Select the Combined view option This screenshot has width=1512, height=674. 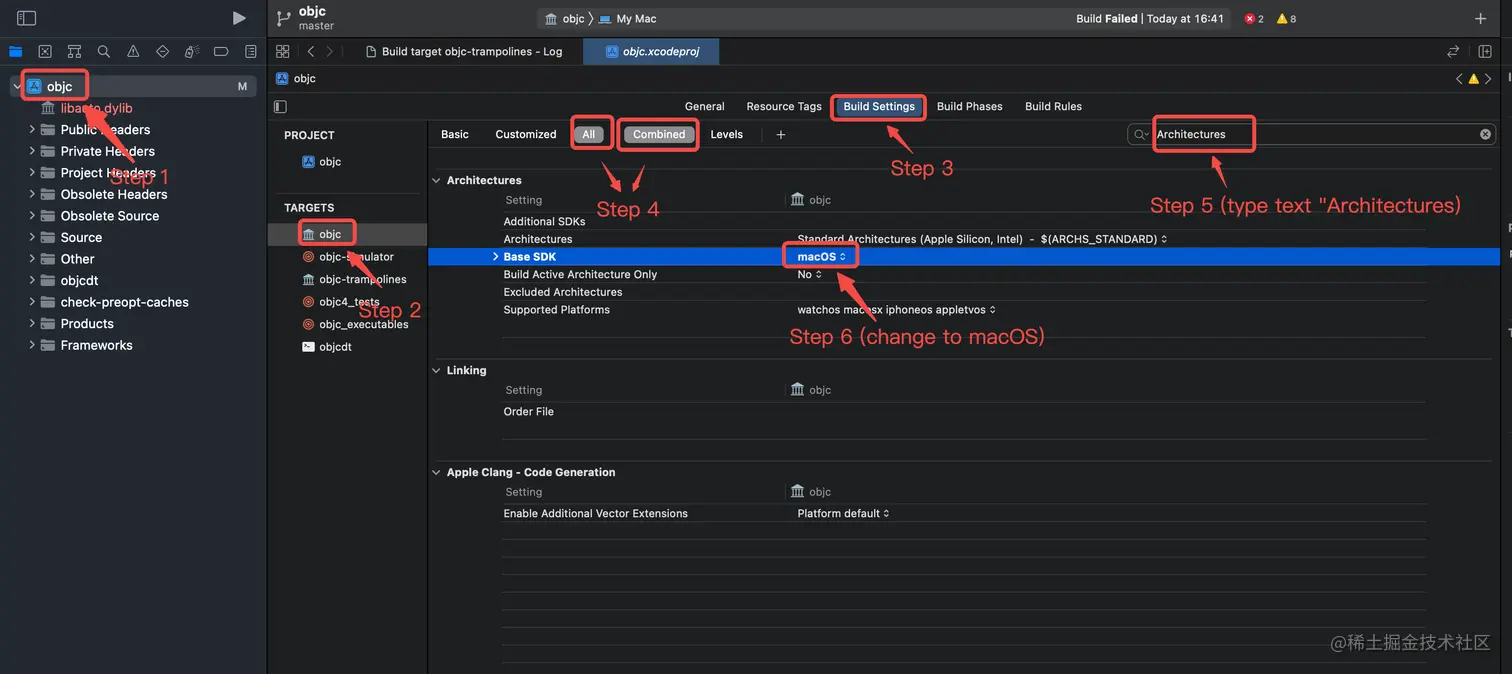[659, 134]
